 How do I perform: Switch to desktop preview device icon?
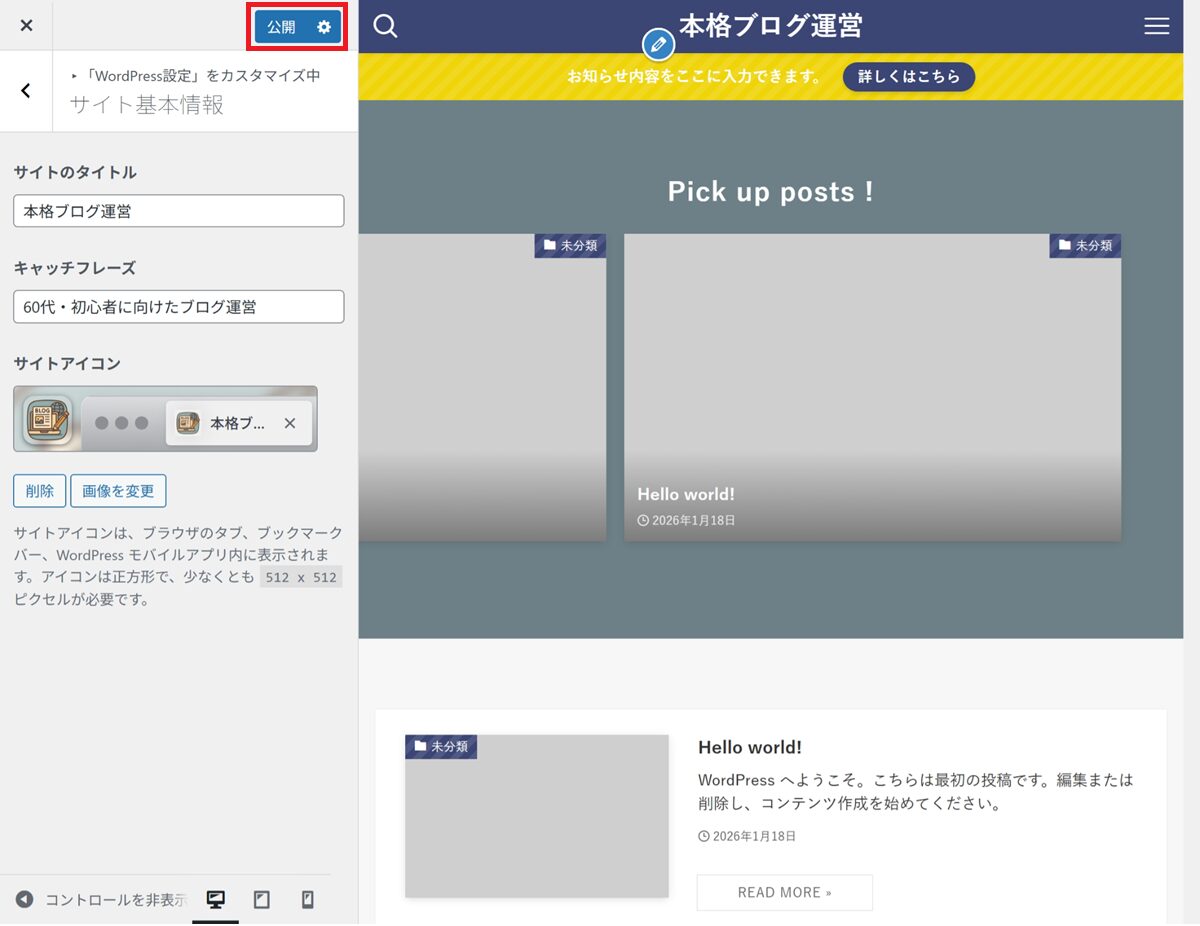pos(215,900)
